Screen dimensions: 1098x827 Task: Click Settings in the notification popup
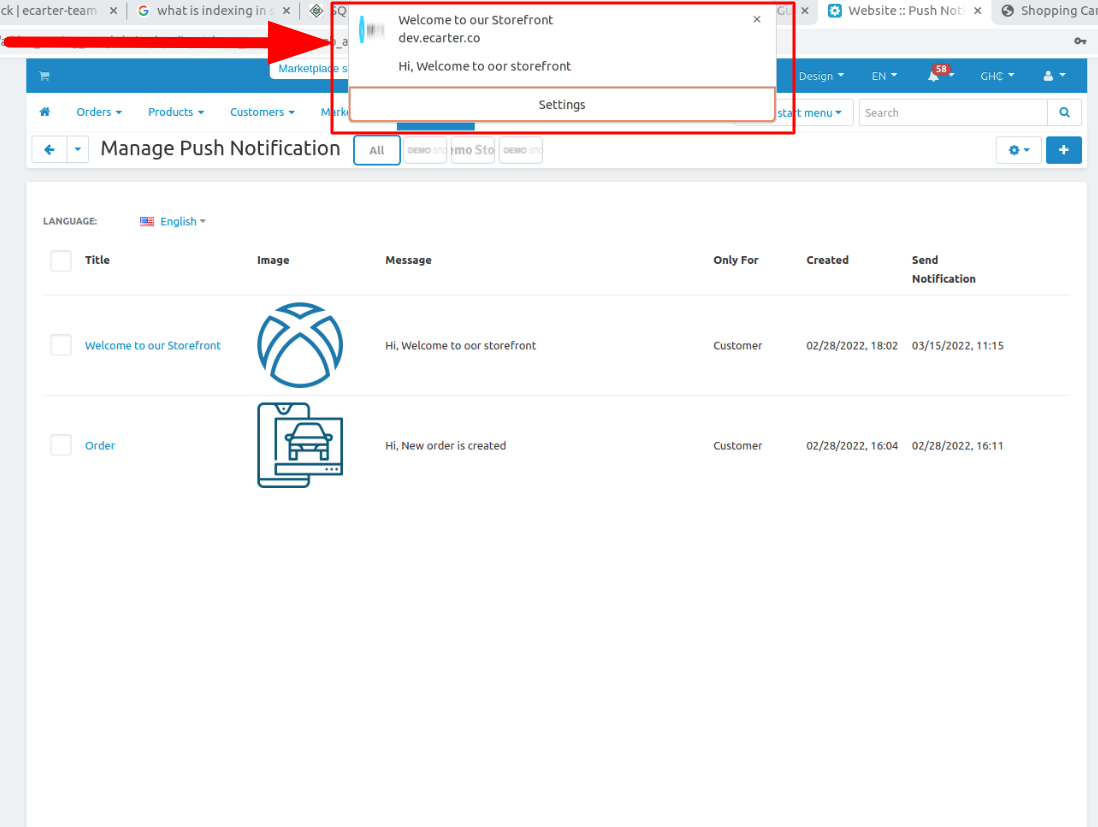[x=561, y=105]
